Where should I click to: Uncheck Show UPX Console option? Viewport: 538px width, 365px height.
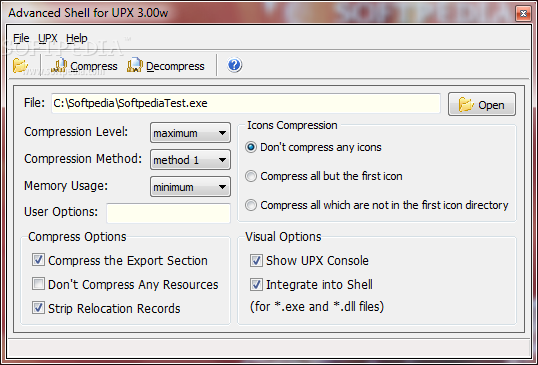tap(256, 260)
